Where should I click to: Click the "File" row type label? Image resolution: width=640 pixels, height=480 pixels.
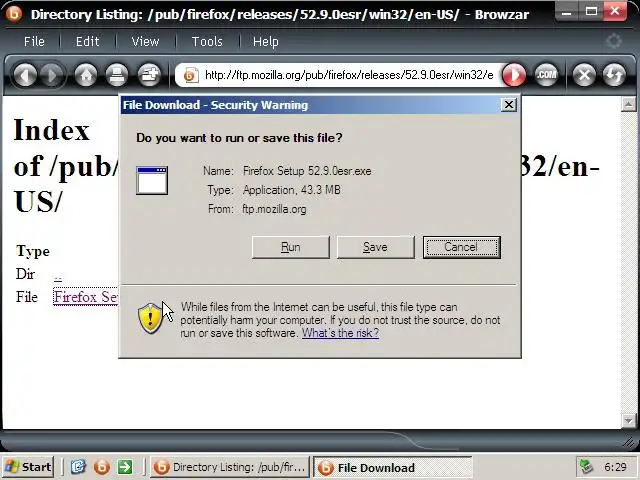(x=27, y=297)
